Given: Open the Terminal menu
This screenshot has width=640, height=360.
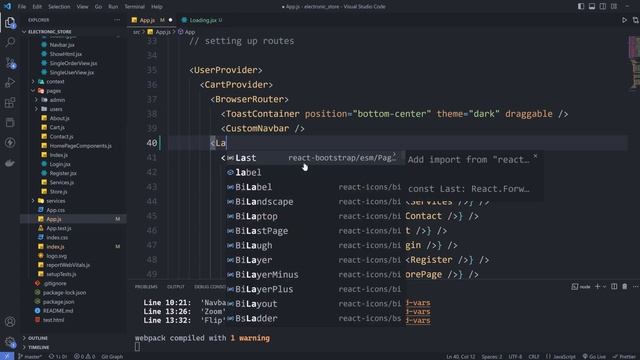Looking at the screenshot, I should click(134, 7).
